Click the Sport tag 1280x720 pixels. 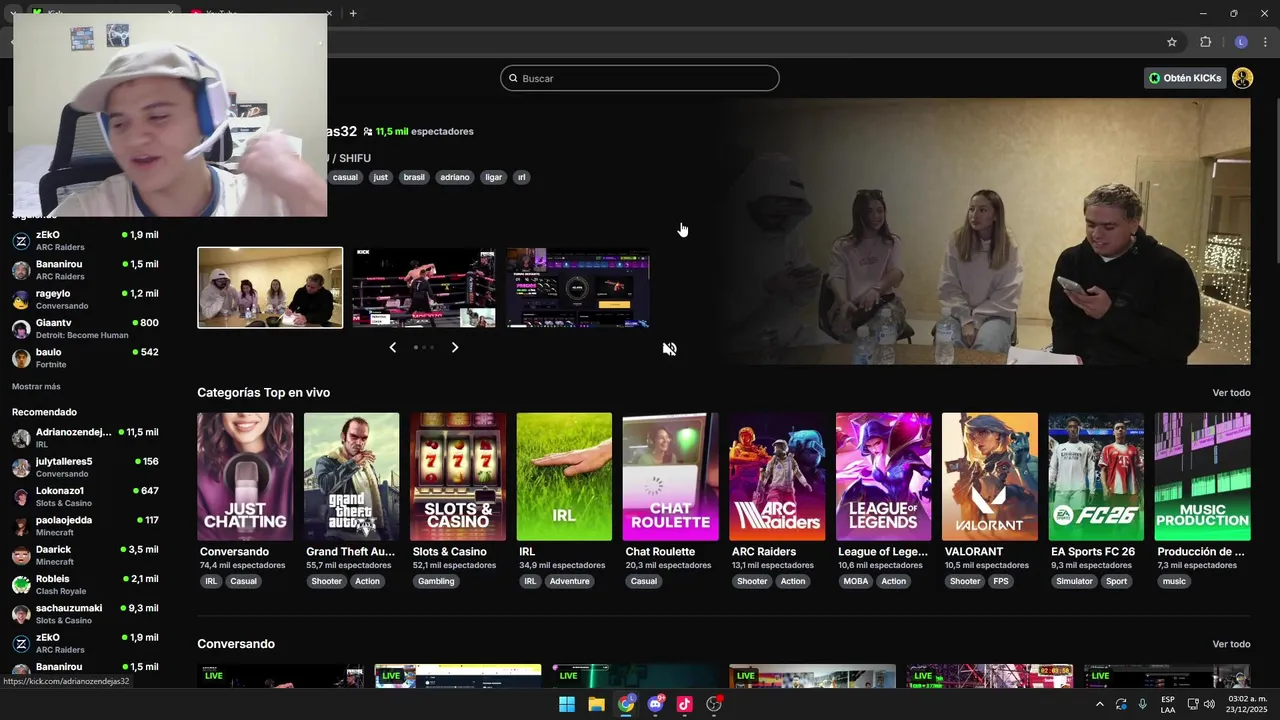[x=1117, y=581]
